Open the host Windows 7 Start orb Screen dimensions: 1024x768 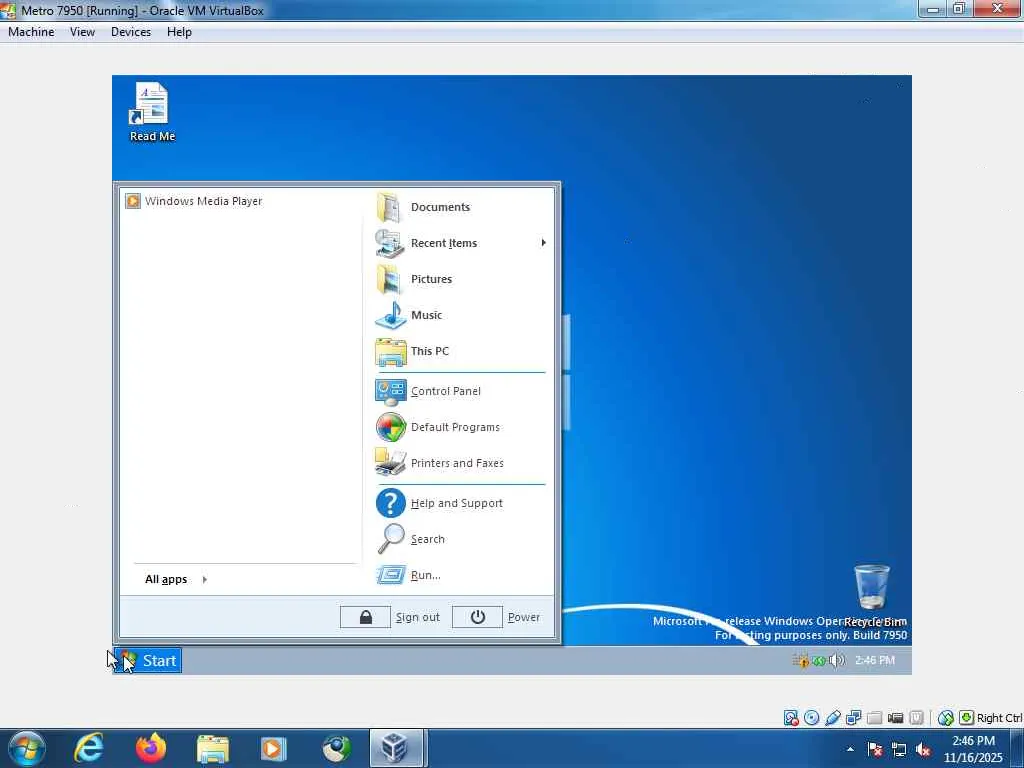click(x=27, y=749)
